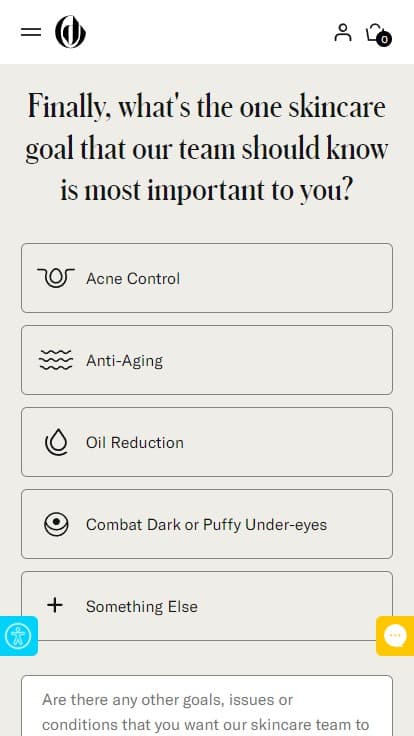The height and width of the screenshot is (736, 414).
Task: Click the plus icon for Something Else
Action: point(55,606)
